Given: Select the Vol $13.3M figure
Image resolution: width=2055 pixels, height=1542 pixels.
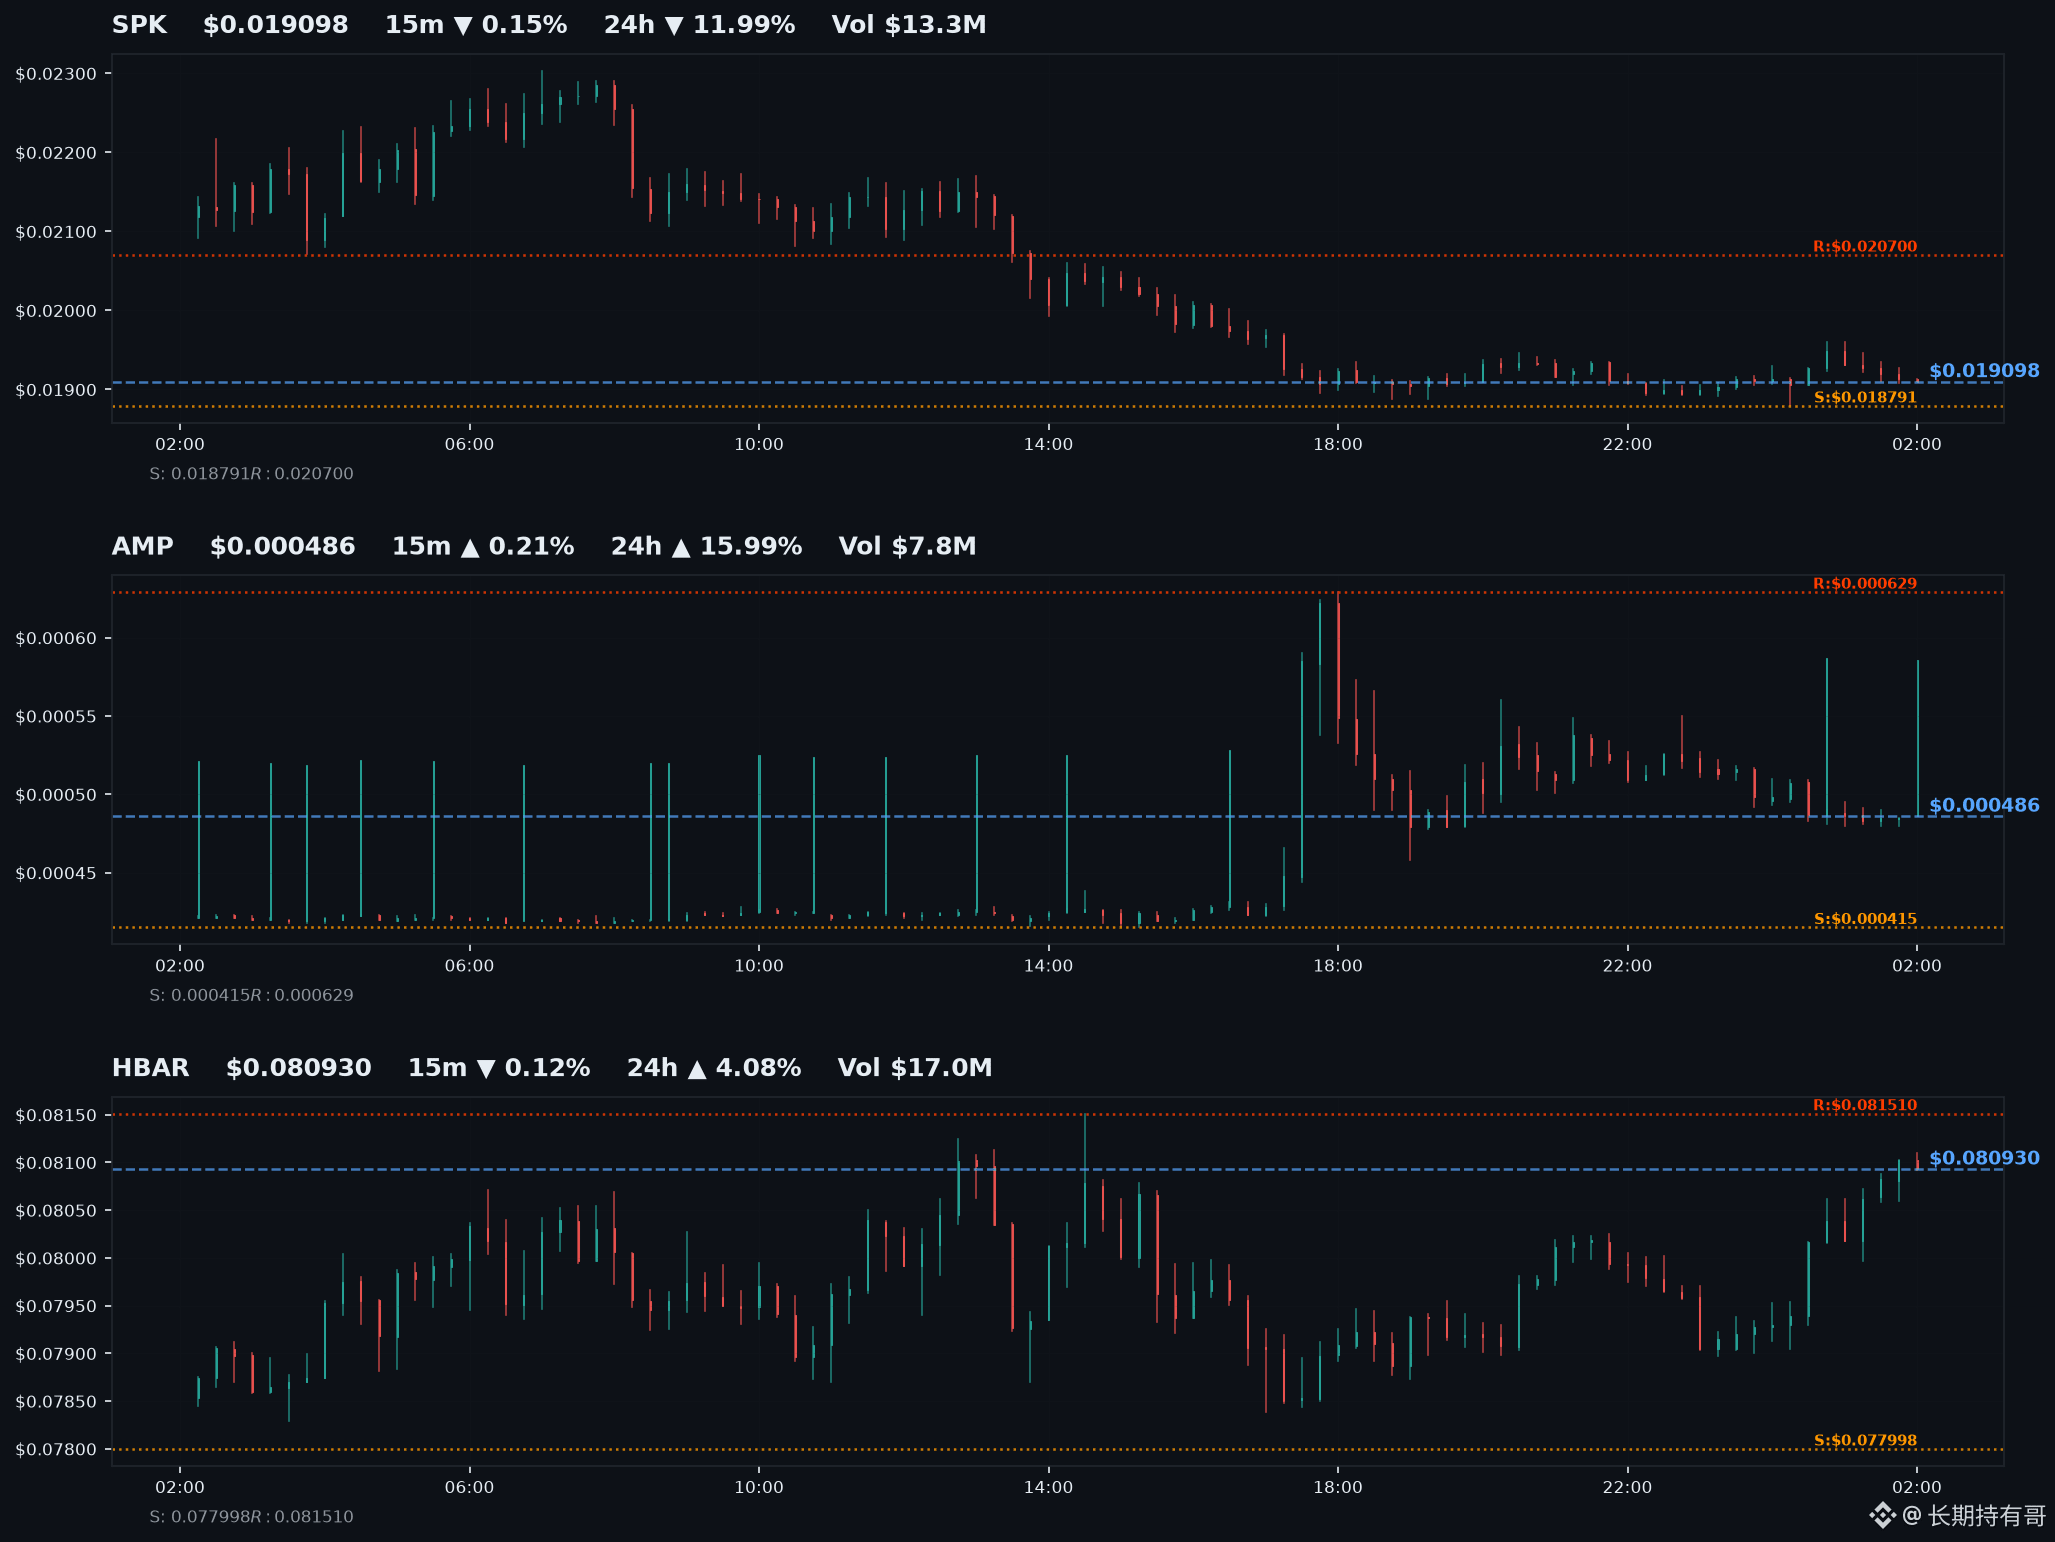Looking at the screenshot, I should pyautogui.click(x=909, y=25).
